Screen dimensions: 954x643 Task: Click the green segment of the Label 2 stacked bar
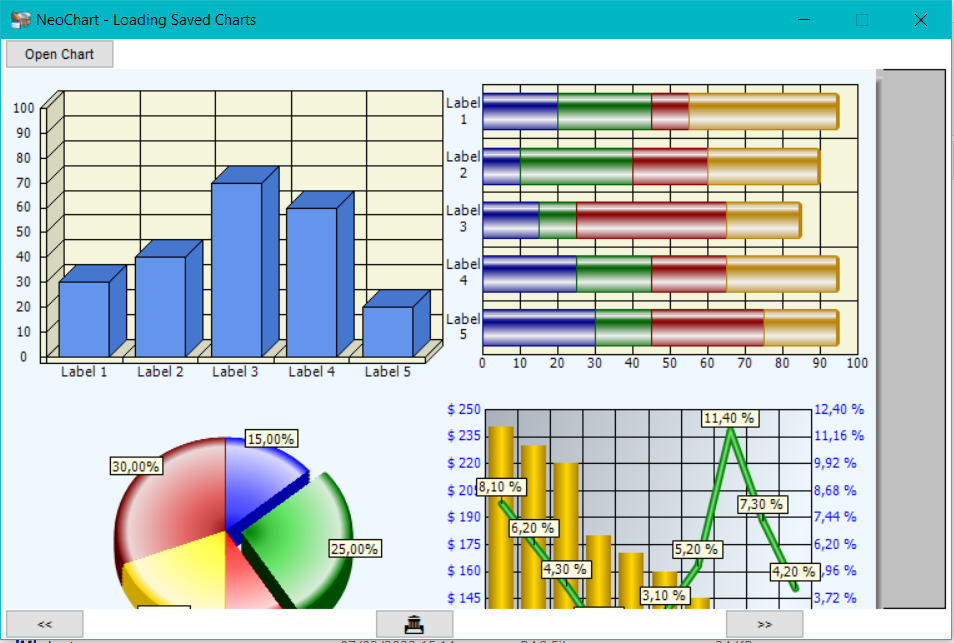point(576,166)
